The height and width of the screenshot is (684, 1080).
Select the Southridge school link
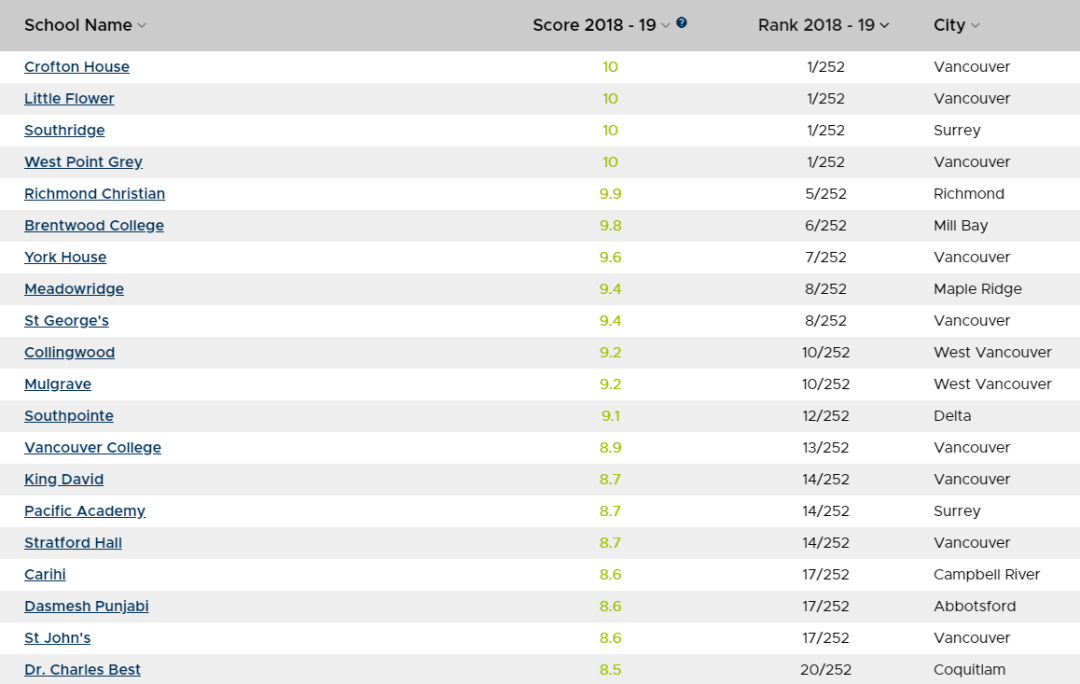(64, 131)
